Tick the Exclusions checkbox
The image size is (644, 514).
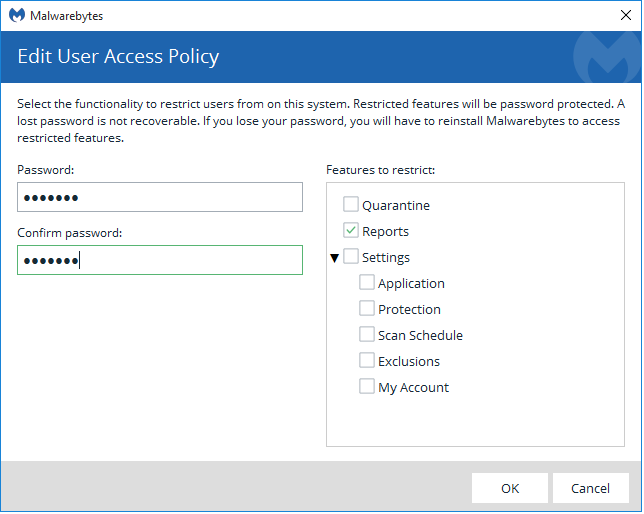click(367, 361)
